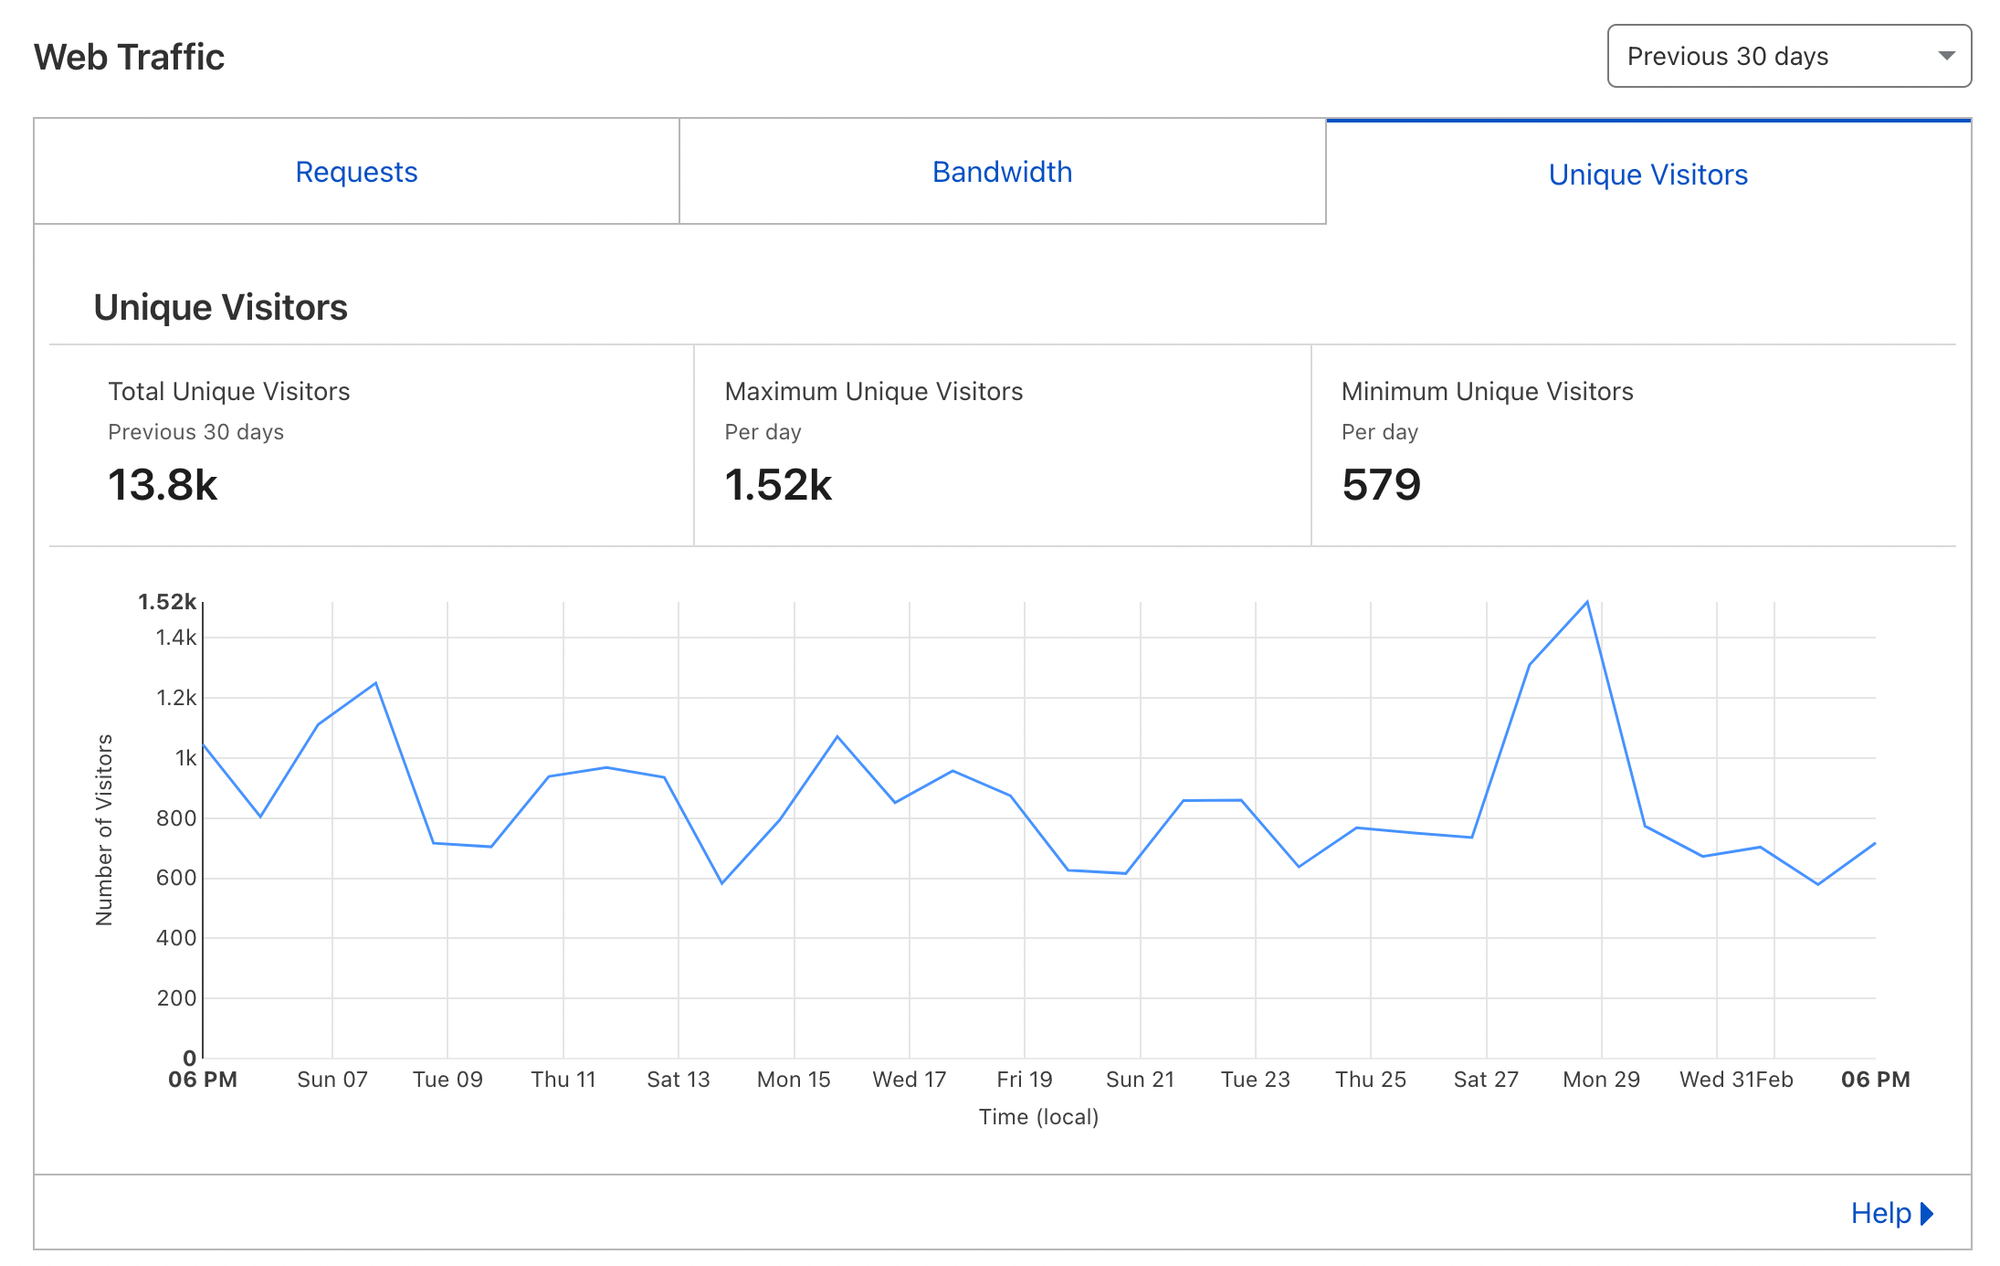Click the Sun 07 x-axis label
This screenshot has height=1266, width=2000.
point(332,1079)
